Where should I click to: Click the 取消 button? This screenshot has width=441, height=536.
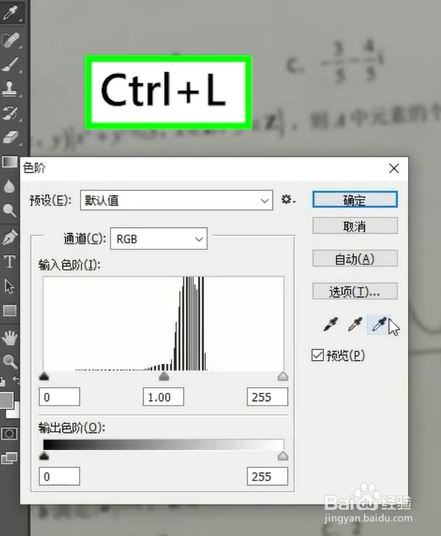pyautogui.click(x=355, y=226)
